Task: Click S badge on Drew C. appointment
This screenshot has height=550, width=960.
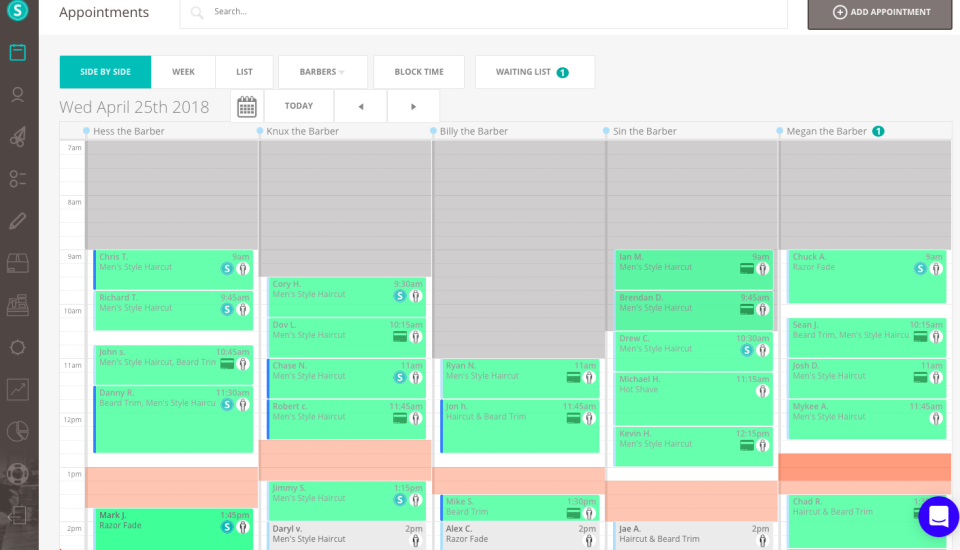Action: click(x=746, y=350)
